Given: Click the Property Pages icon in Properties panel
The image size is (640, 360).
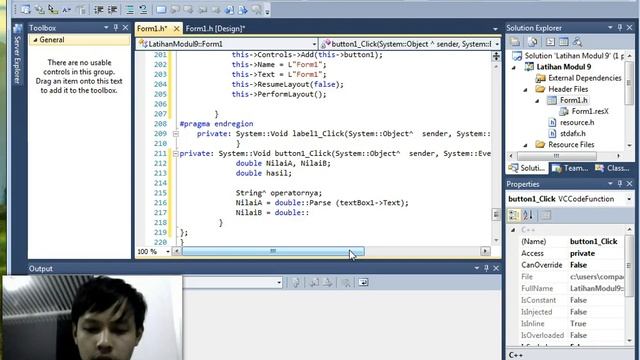Looking at the screenshot, I should coord(546,215).
